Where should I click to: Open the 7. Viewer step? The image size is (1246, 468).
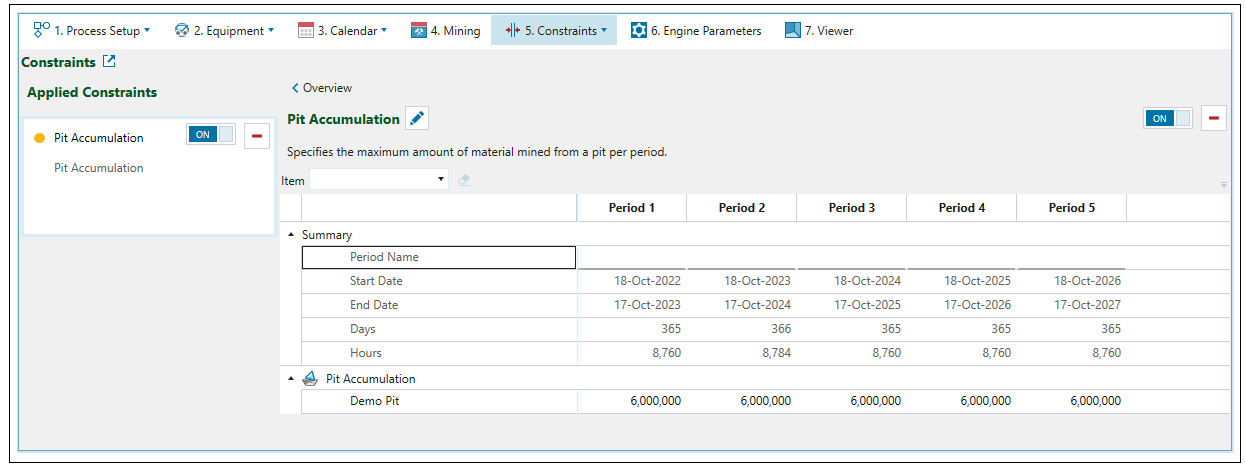(819, 31)
